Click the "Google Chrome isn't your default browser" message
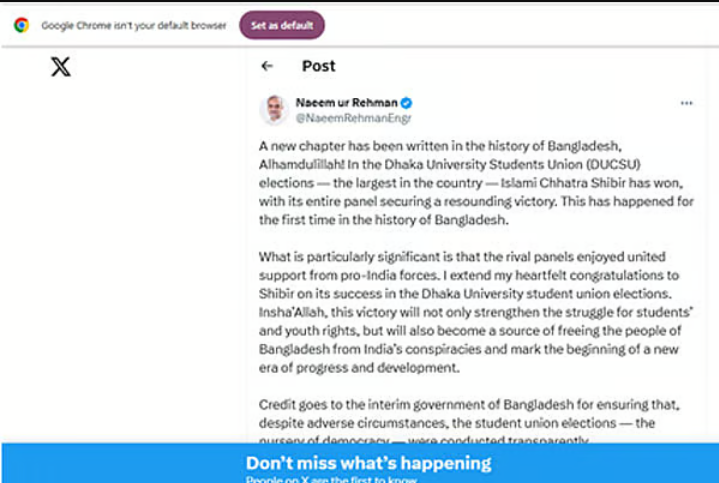The image size is (719, 483). click(x=134, y=25)
